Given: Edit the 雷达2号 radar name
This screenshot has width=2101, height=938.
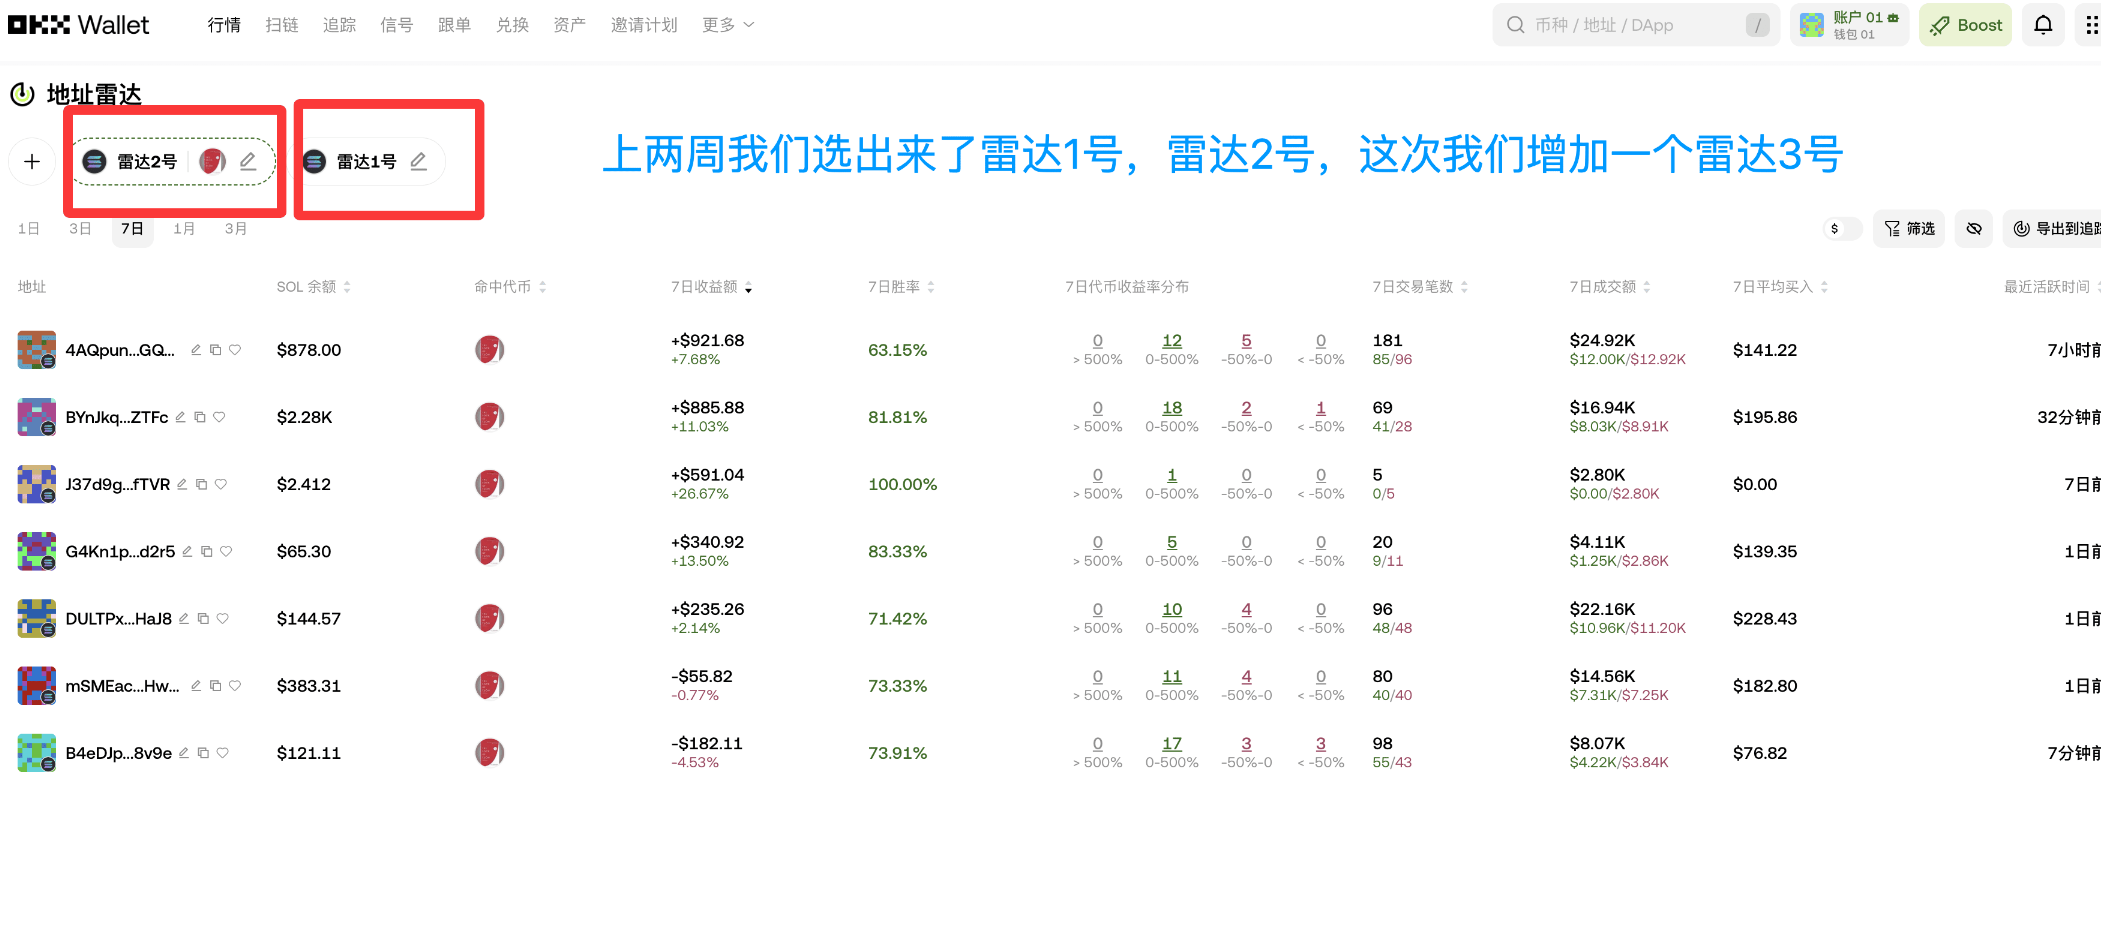Looking at the screenshot, I should pyautogui.click(x=248, y=161).
